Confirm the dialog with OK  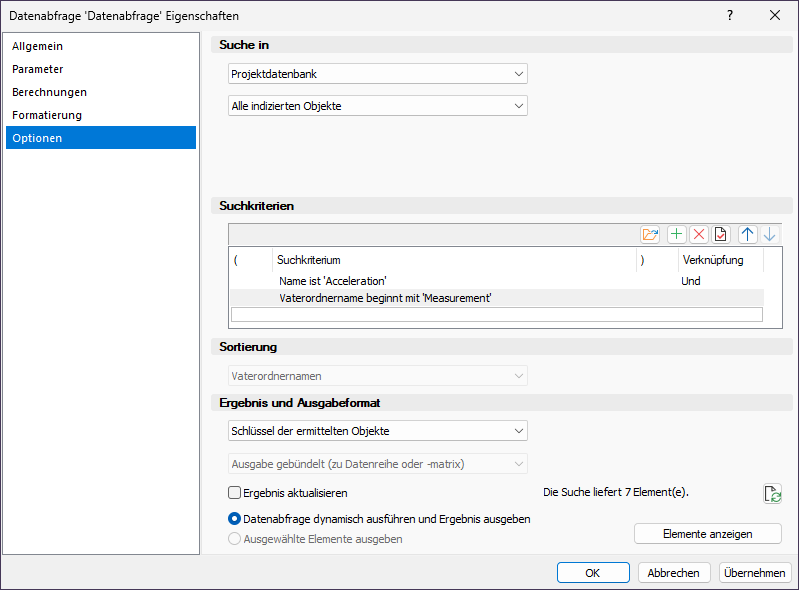592,573
